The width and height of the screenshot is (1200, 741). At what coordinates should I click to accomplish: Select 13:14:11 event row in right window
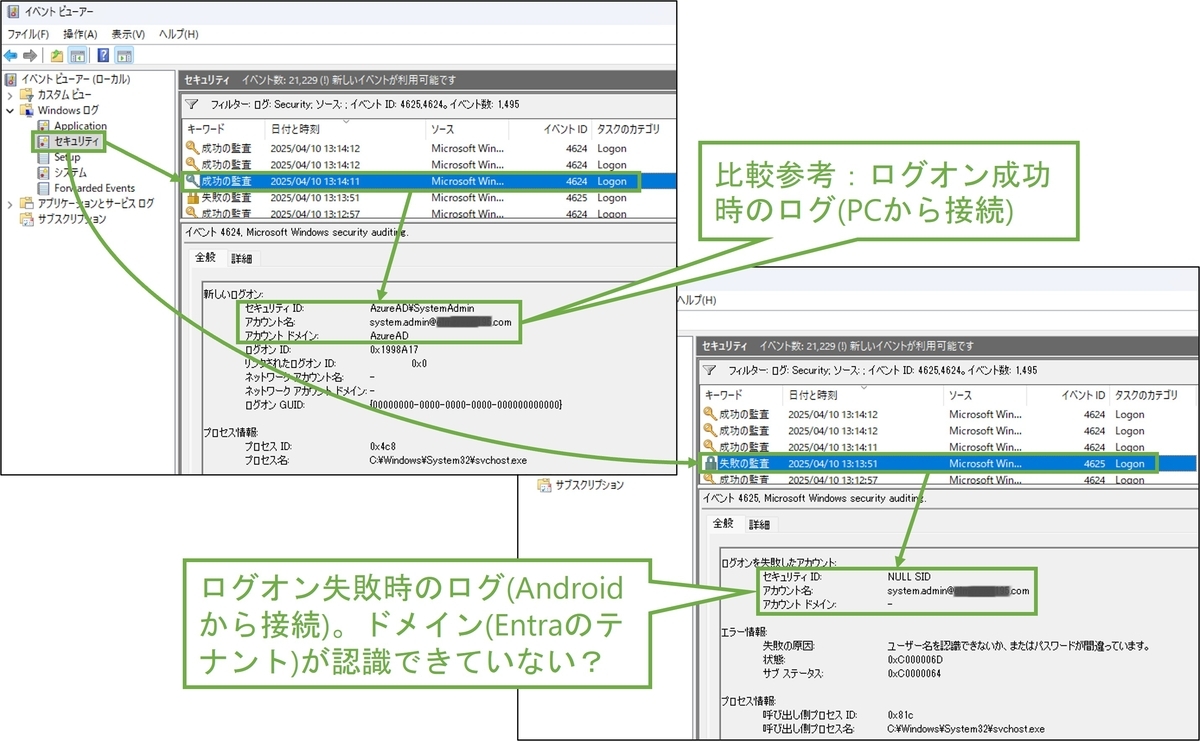(x=947, y=447)
